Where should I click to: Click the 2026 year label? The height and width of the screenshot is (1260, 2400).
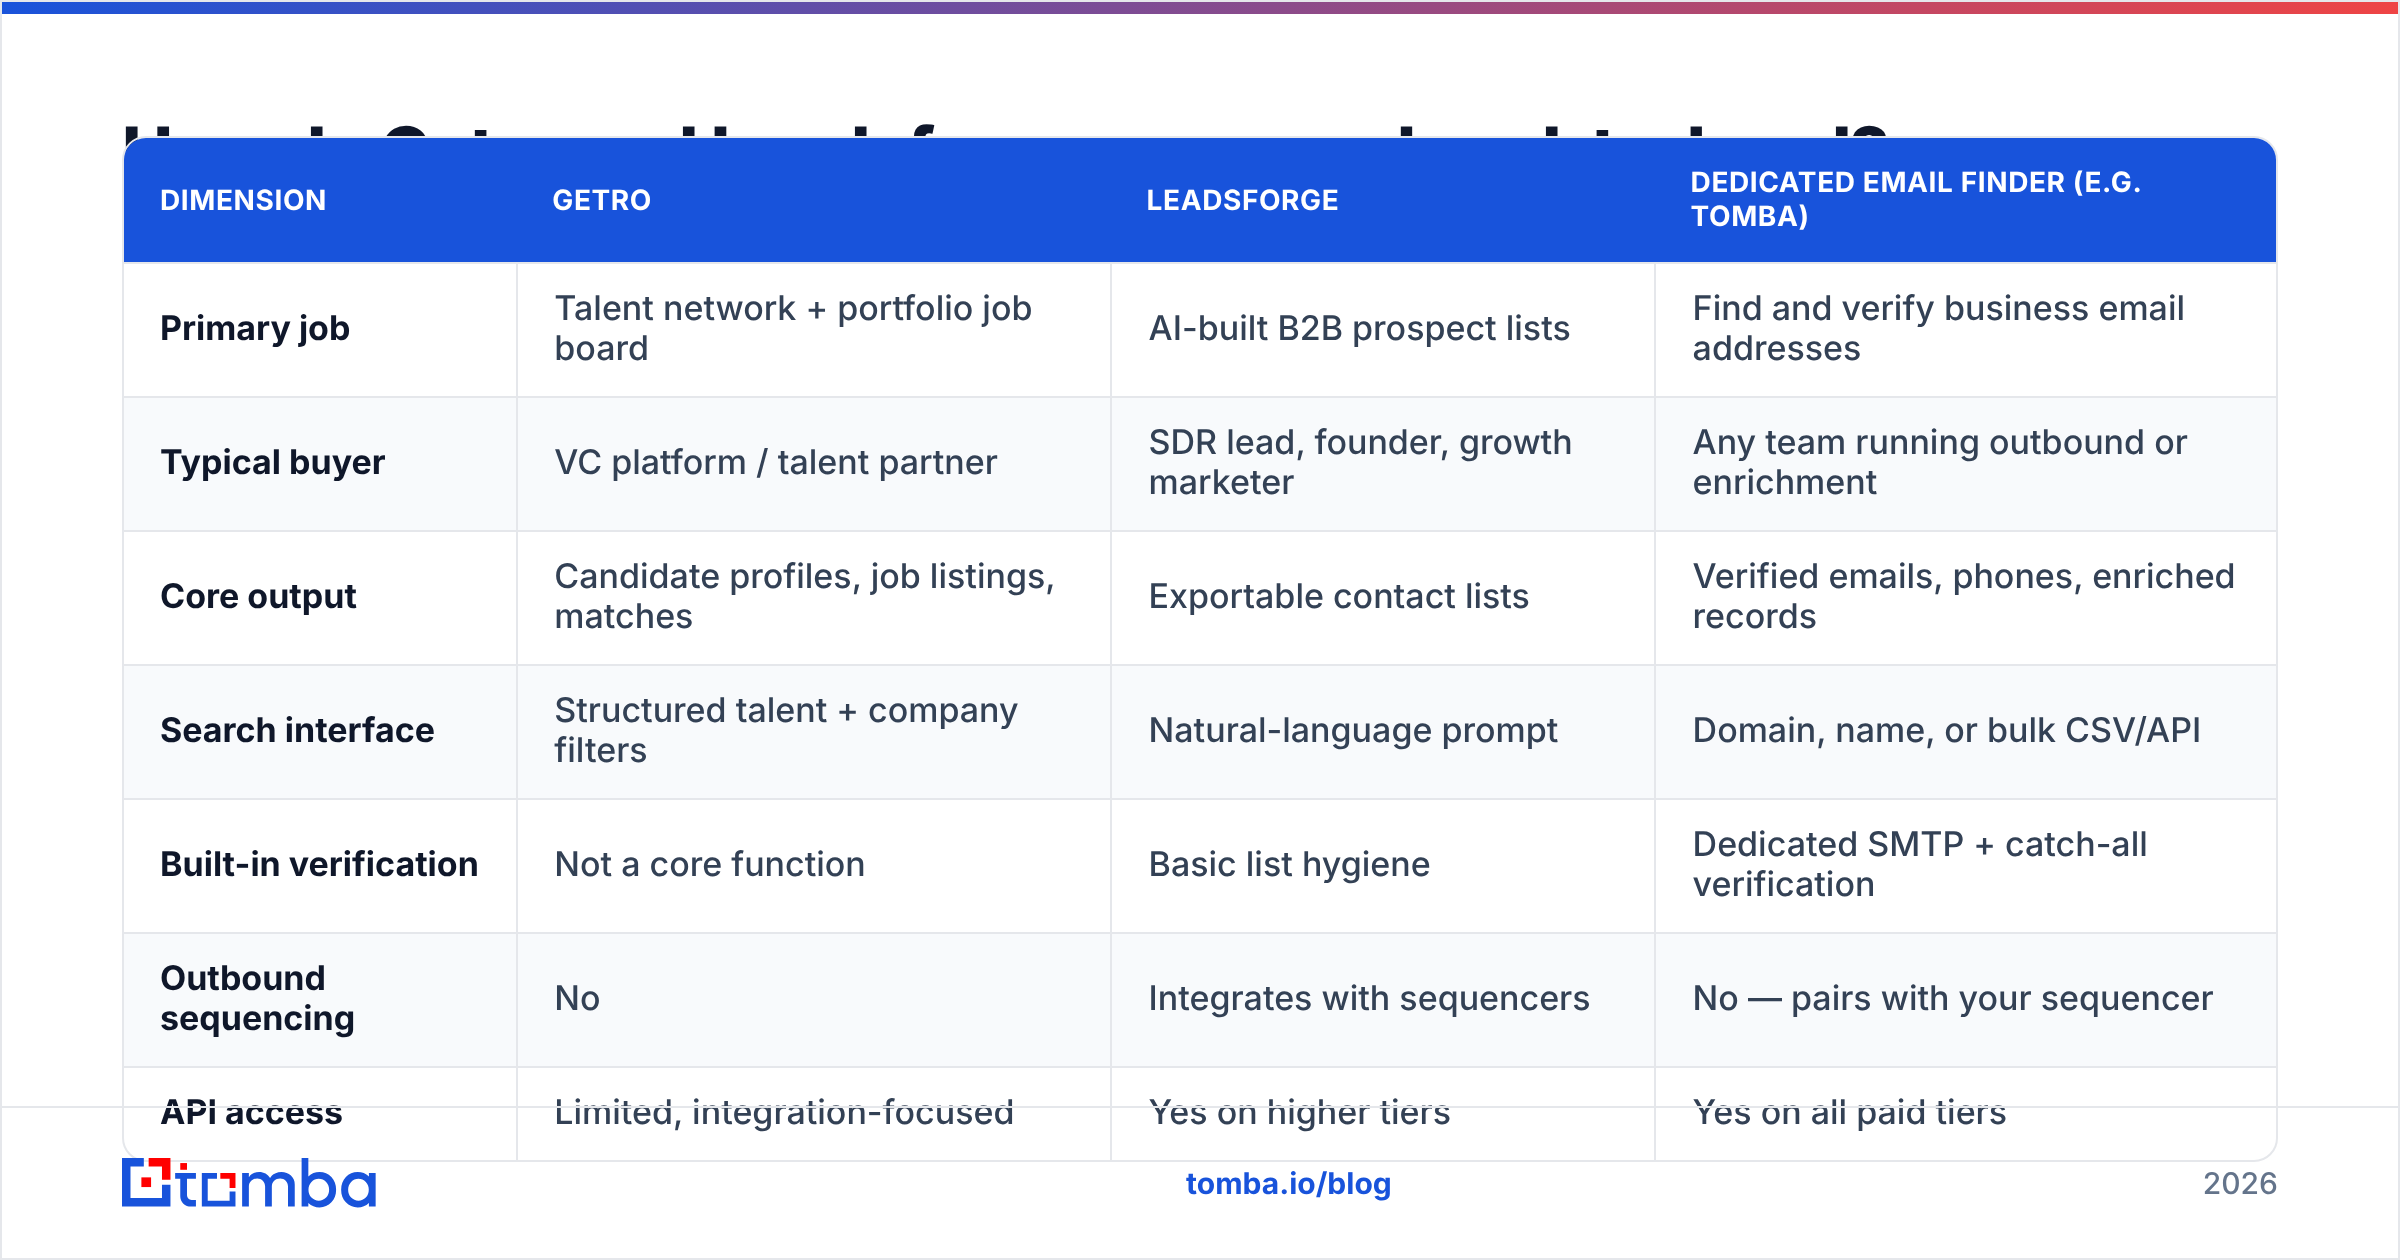coord(2240,1184)
